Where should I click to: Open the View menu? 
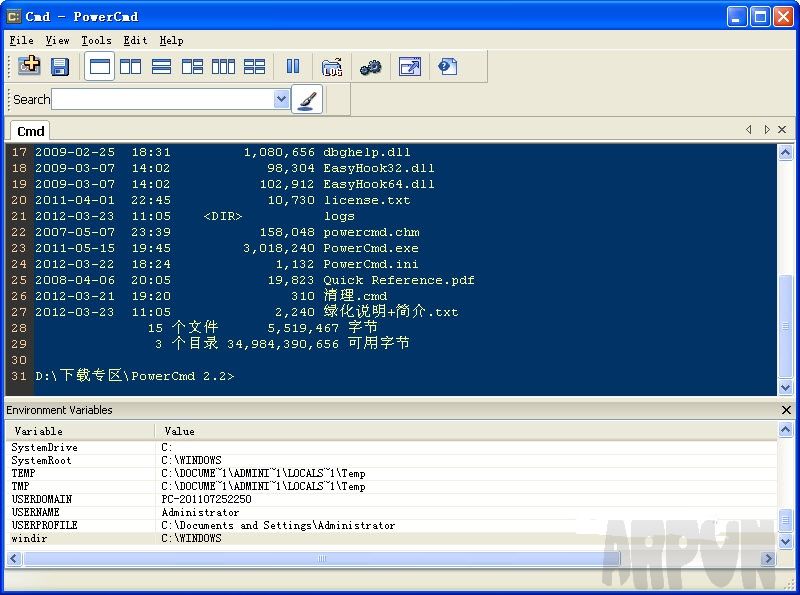point(57,40)
